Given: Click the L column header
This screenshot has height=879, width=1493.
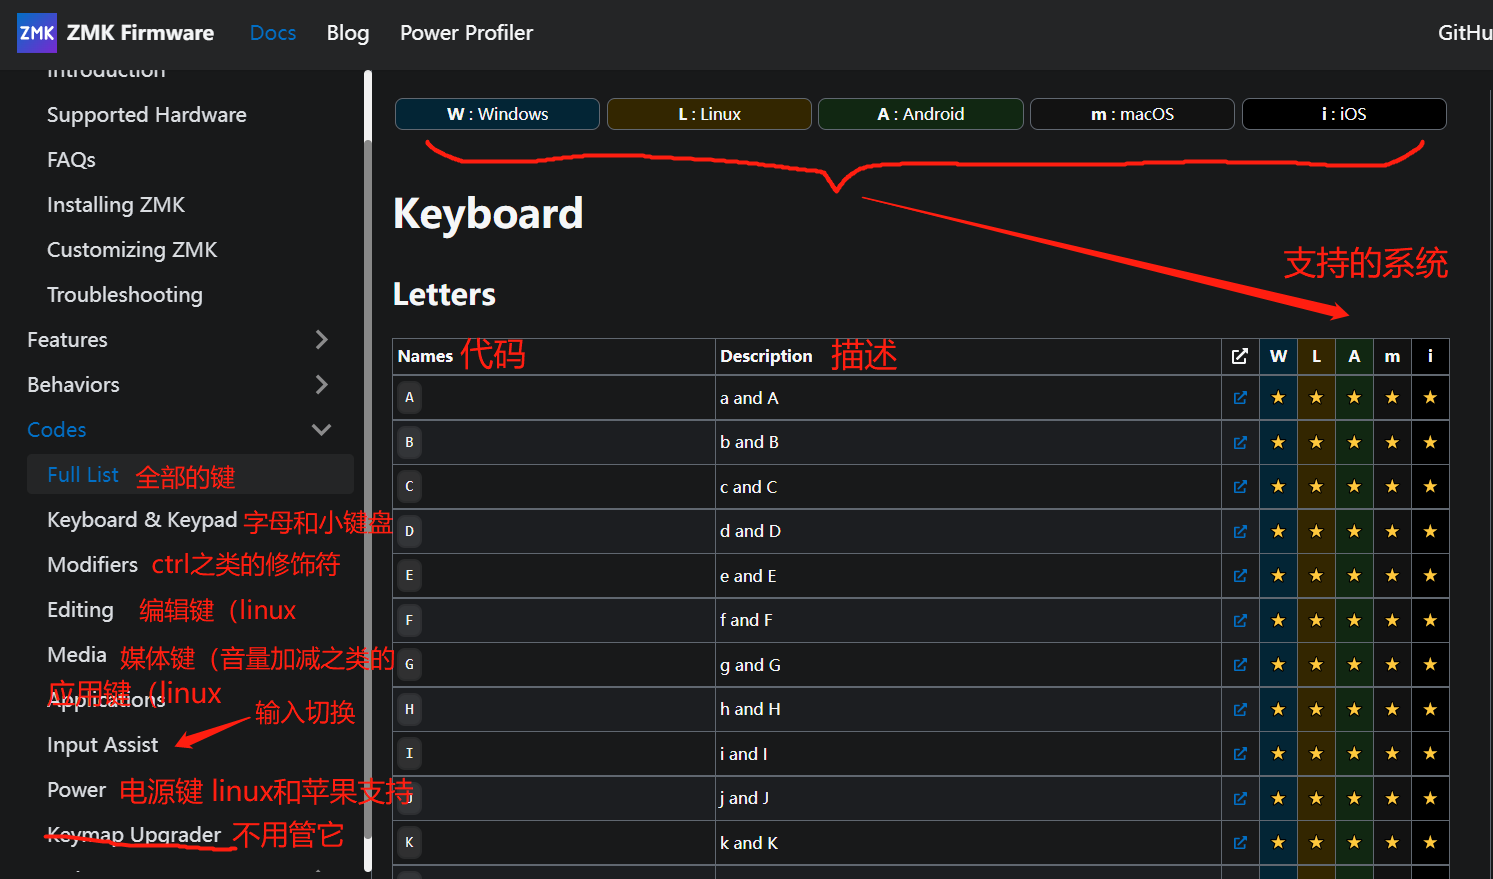Looking at the screenshot, I should click(x=1316, y=356).
